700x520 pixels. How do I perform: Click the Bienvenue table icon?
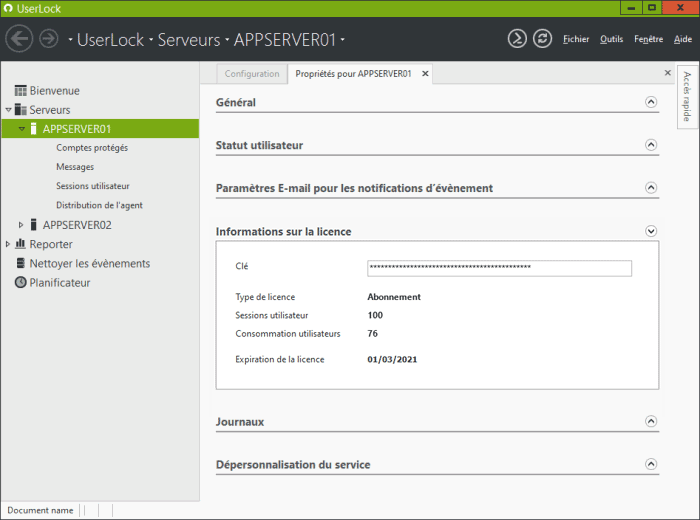coord(21,91)
